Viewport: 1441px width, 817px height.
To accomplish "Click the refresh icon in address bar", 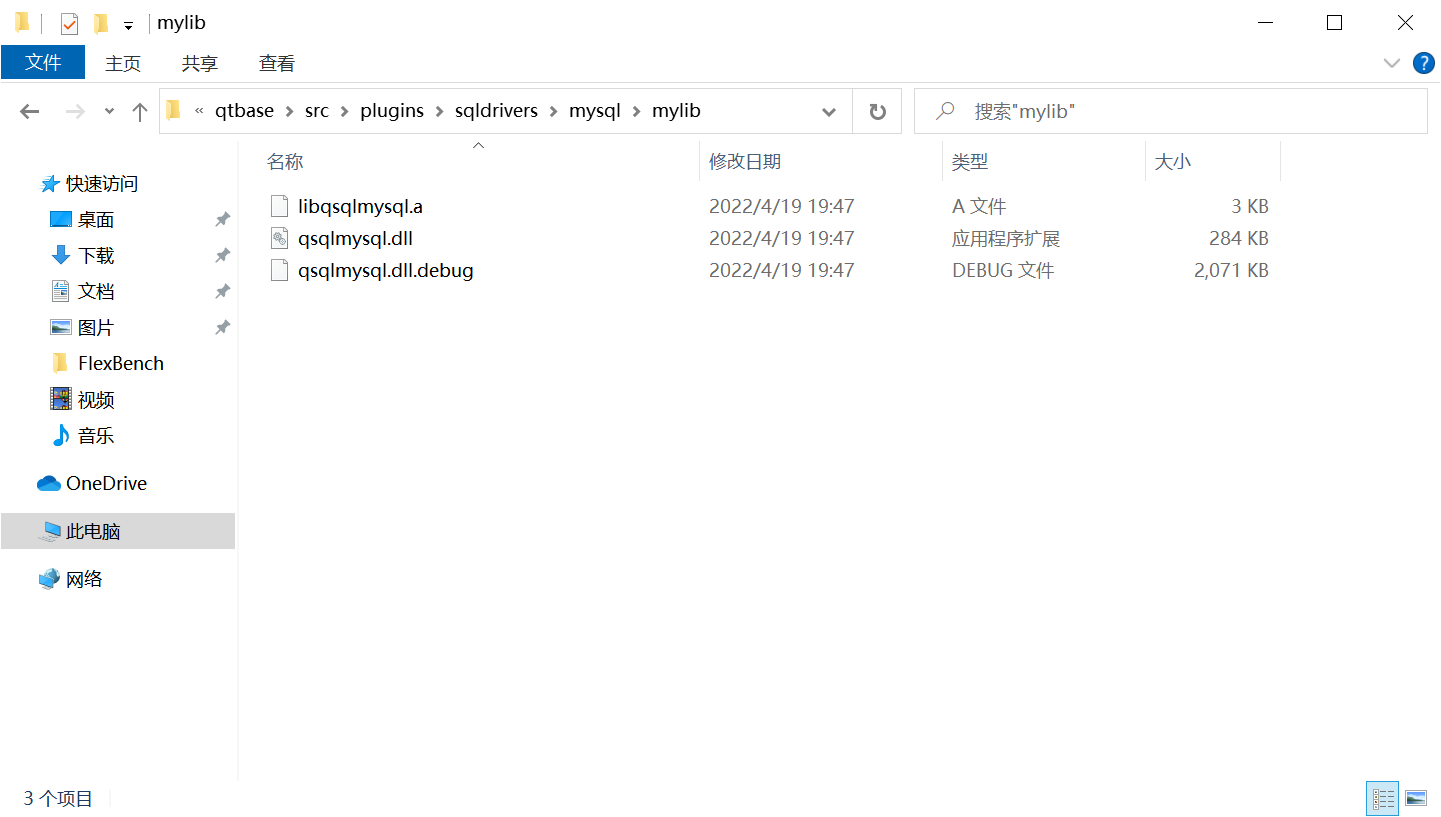I will pyautogui.click(x=877, y=111).
